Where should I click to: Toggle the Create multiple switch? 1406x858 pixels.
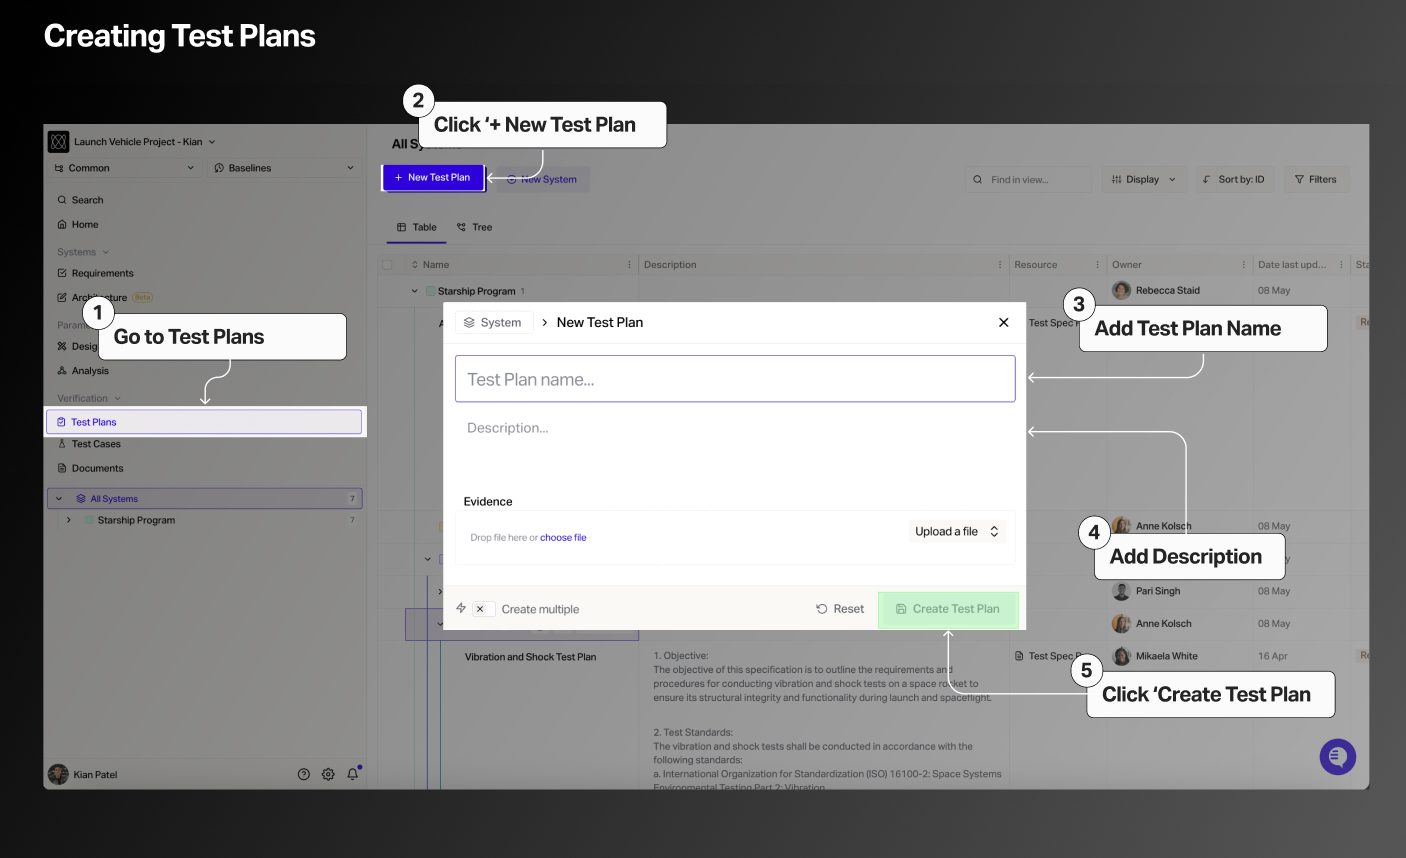(x=483, y=609)
